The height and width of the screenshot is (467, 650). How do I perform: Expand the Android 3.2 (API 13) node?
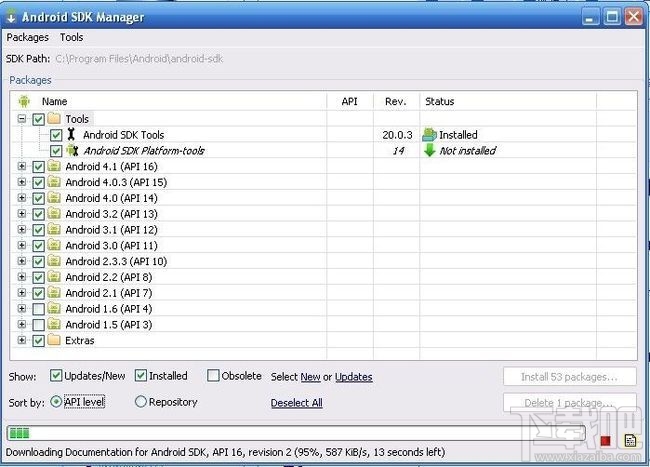[22, 213]
